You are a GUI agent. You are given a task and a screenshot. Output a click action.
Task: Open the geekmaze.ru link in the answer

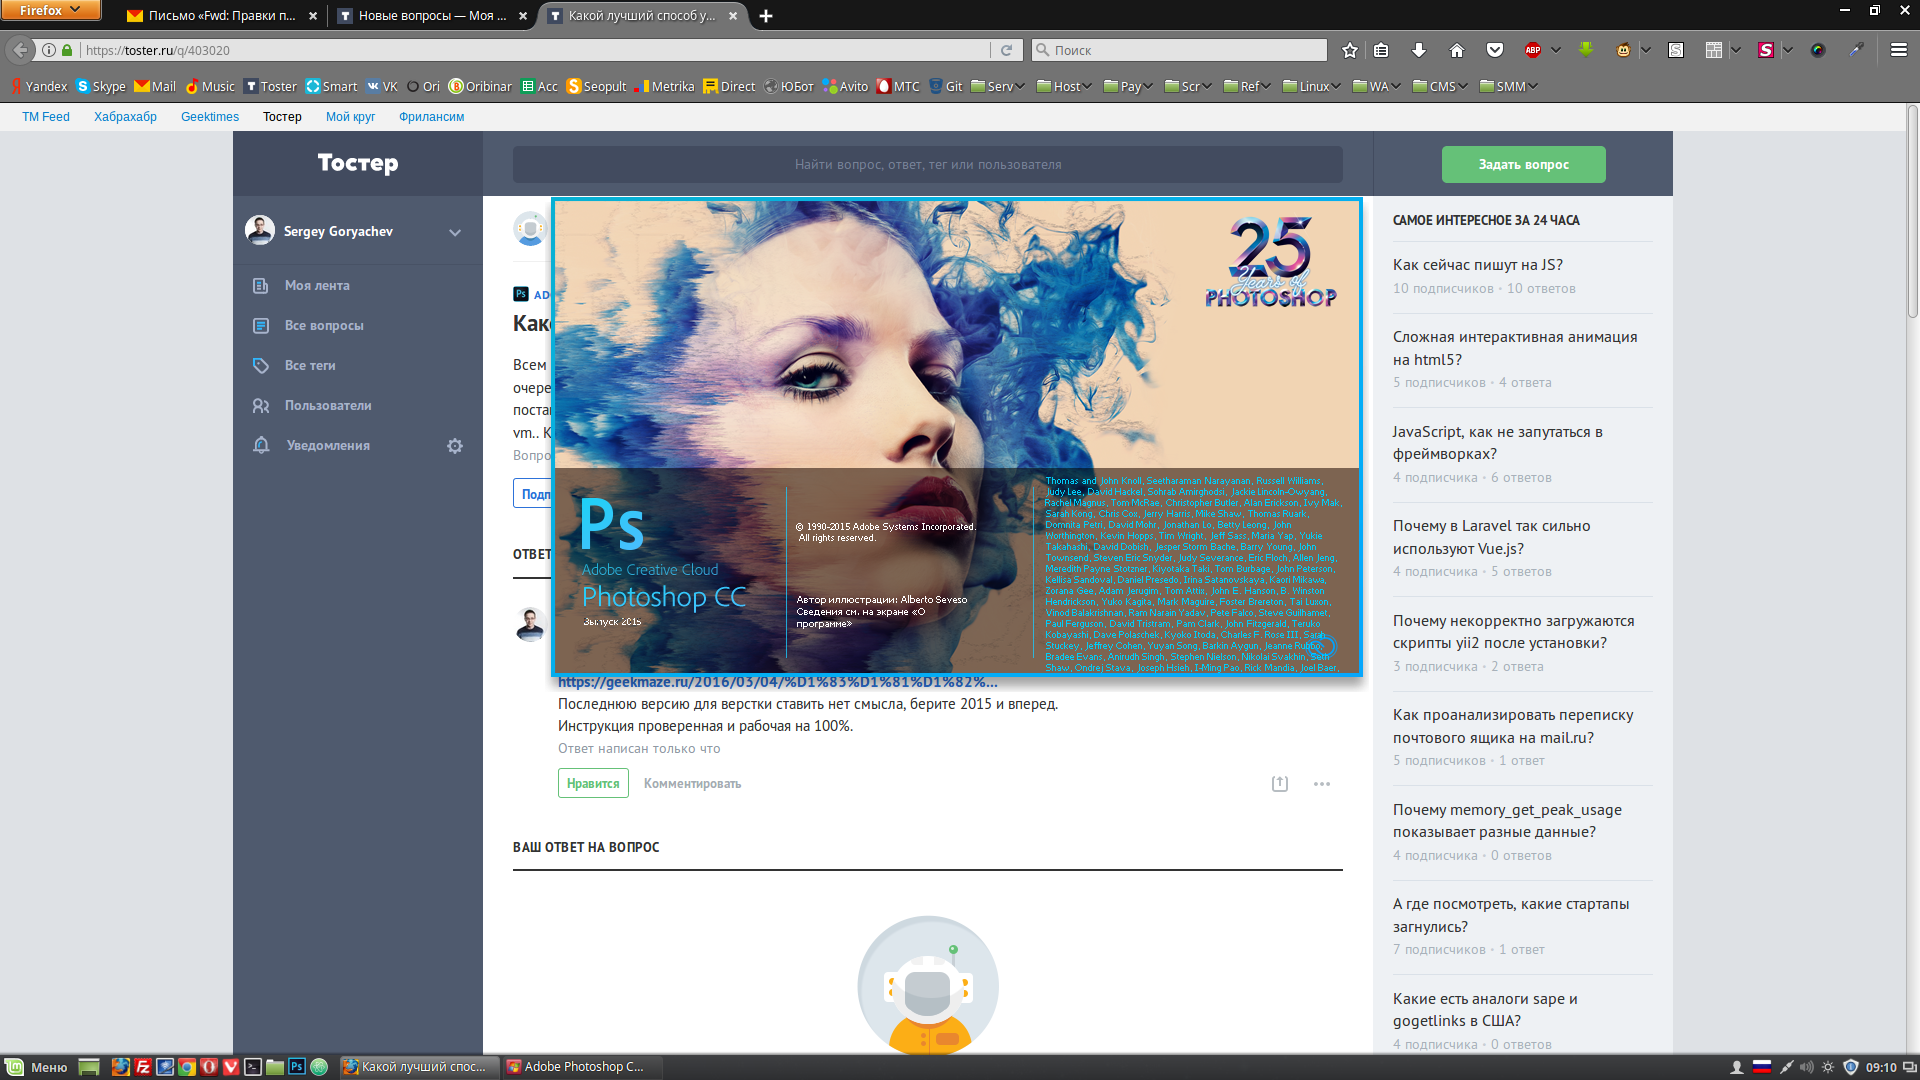pyautogui.click(x=777, y=682)
